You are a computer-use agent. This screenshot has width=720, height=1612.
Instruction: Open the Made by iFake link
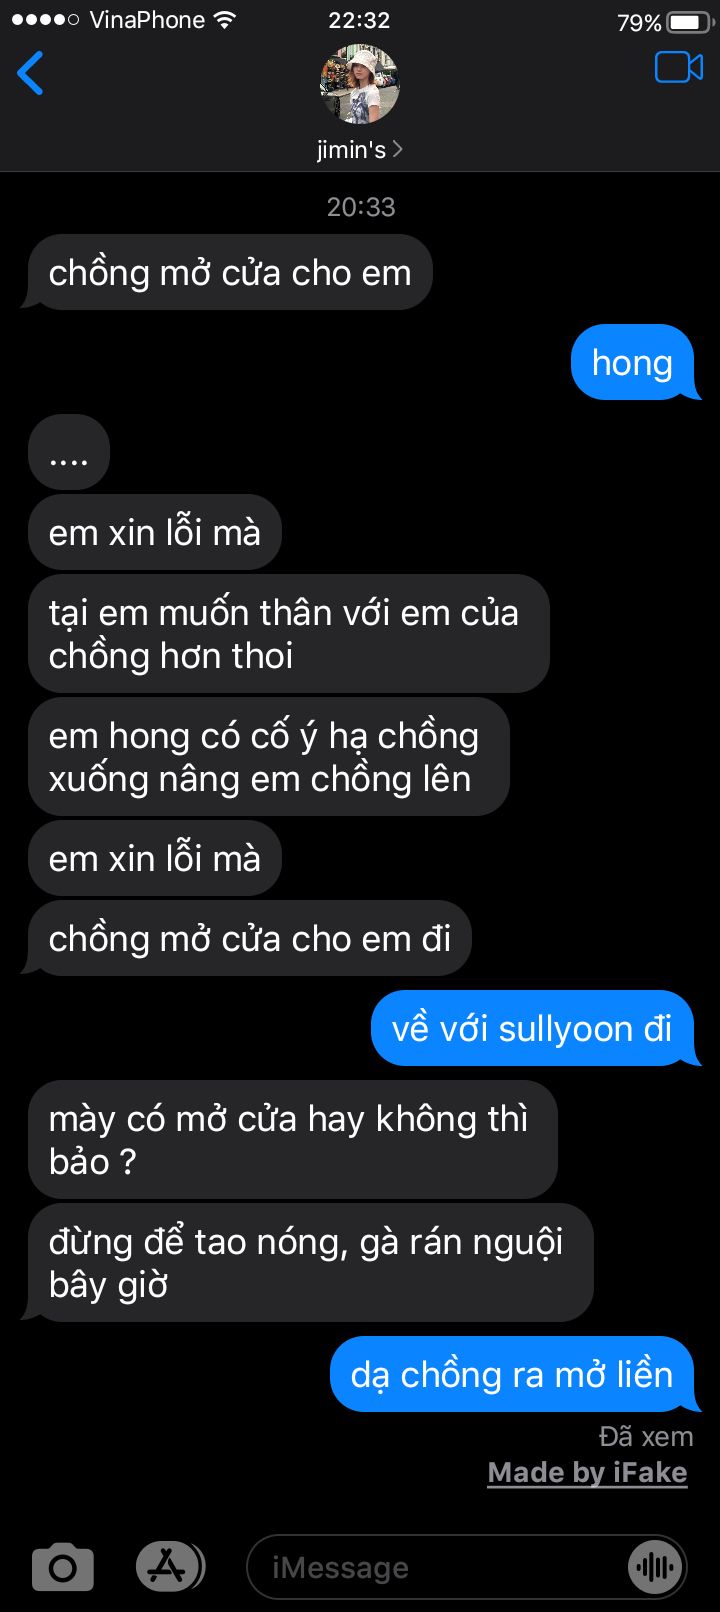pos(587,1473)
